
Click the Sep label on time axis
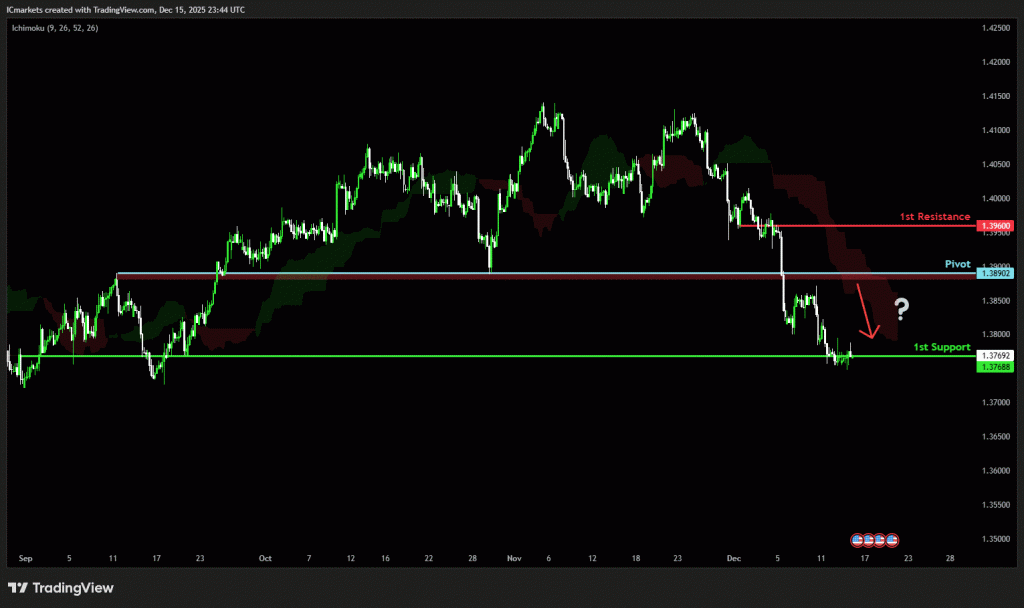26,559
